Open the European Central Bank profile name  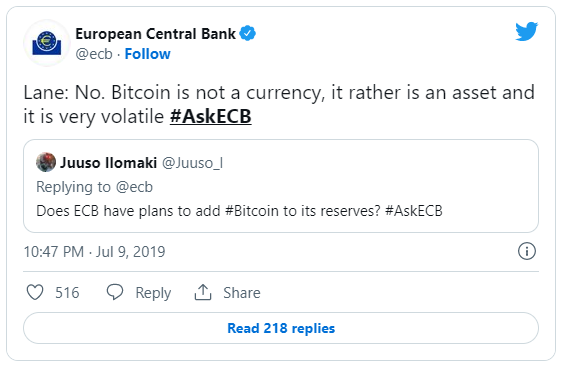(155, 34)
